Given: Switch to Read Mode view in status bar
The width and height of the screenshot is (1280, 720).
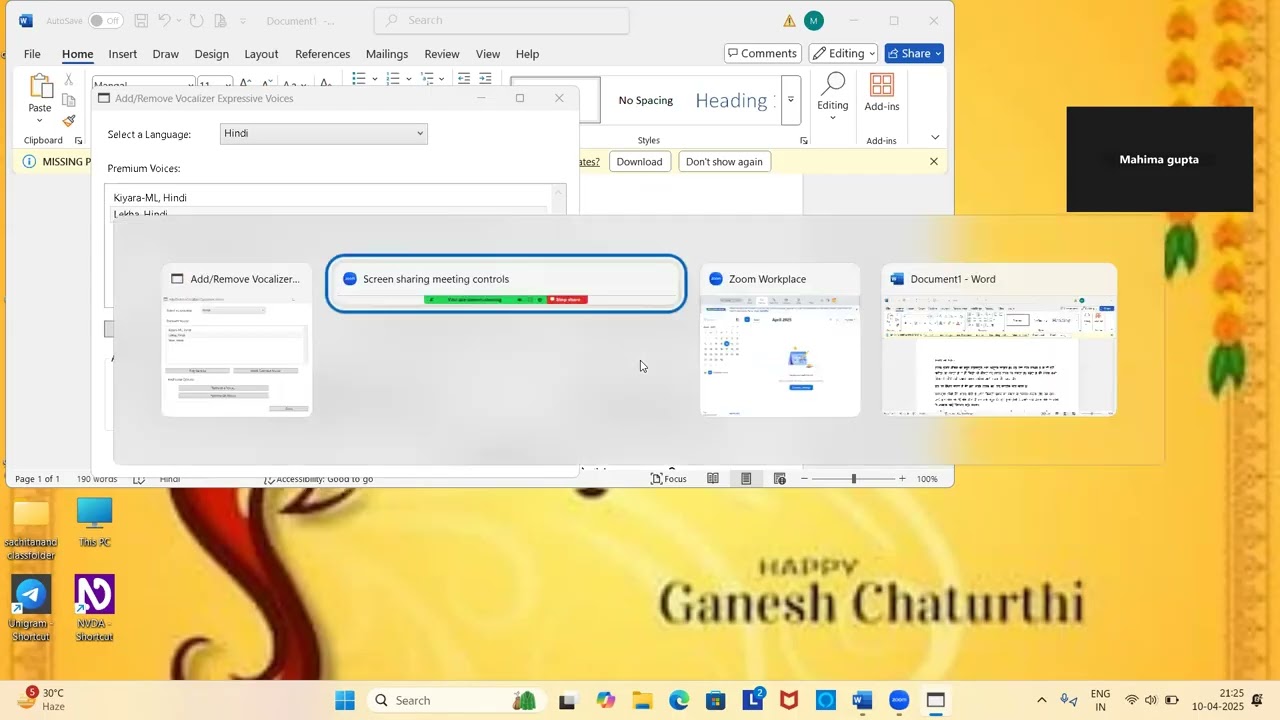Looking at the screenshot, I should 713,479.
